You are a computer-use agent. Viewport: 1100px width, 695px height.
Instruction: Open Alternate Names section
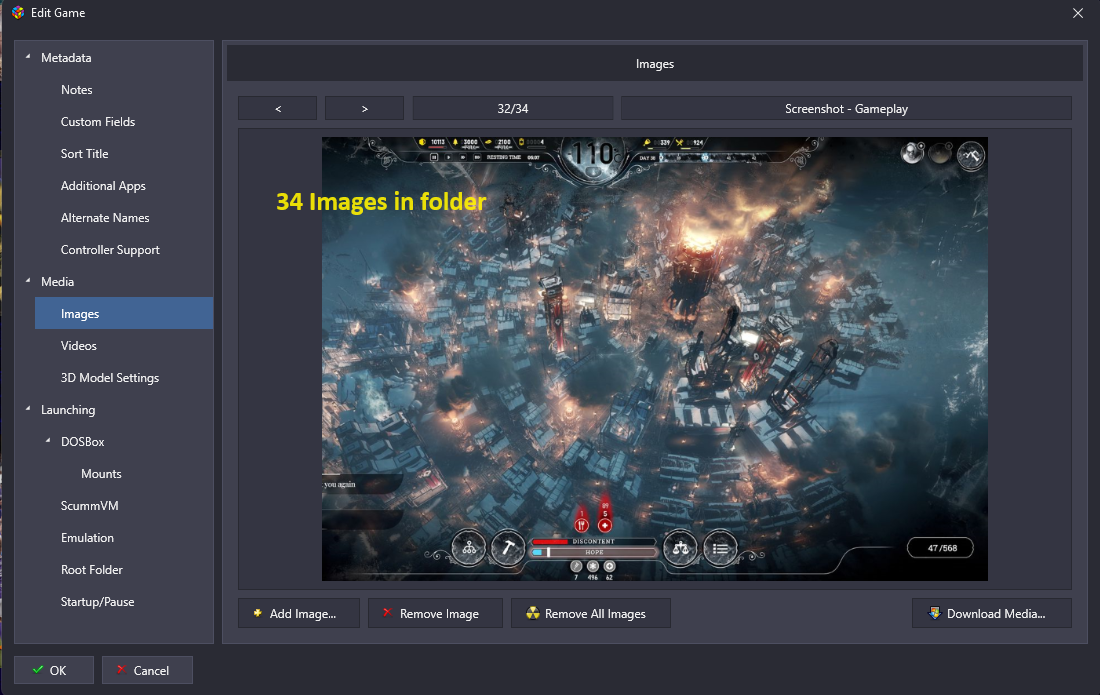105,218
